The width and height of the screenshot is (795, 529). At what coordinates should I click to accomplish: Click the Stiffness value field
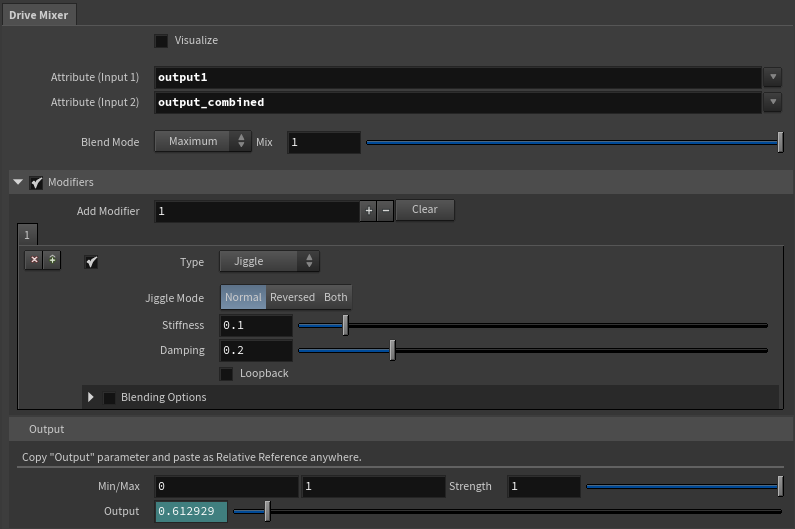click(x=256, y=325)
